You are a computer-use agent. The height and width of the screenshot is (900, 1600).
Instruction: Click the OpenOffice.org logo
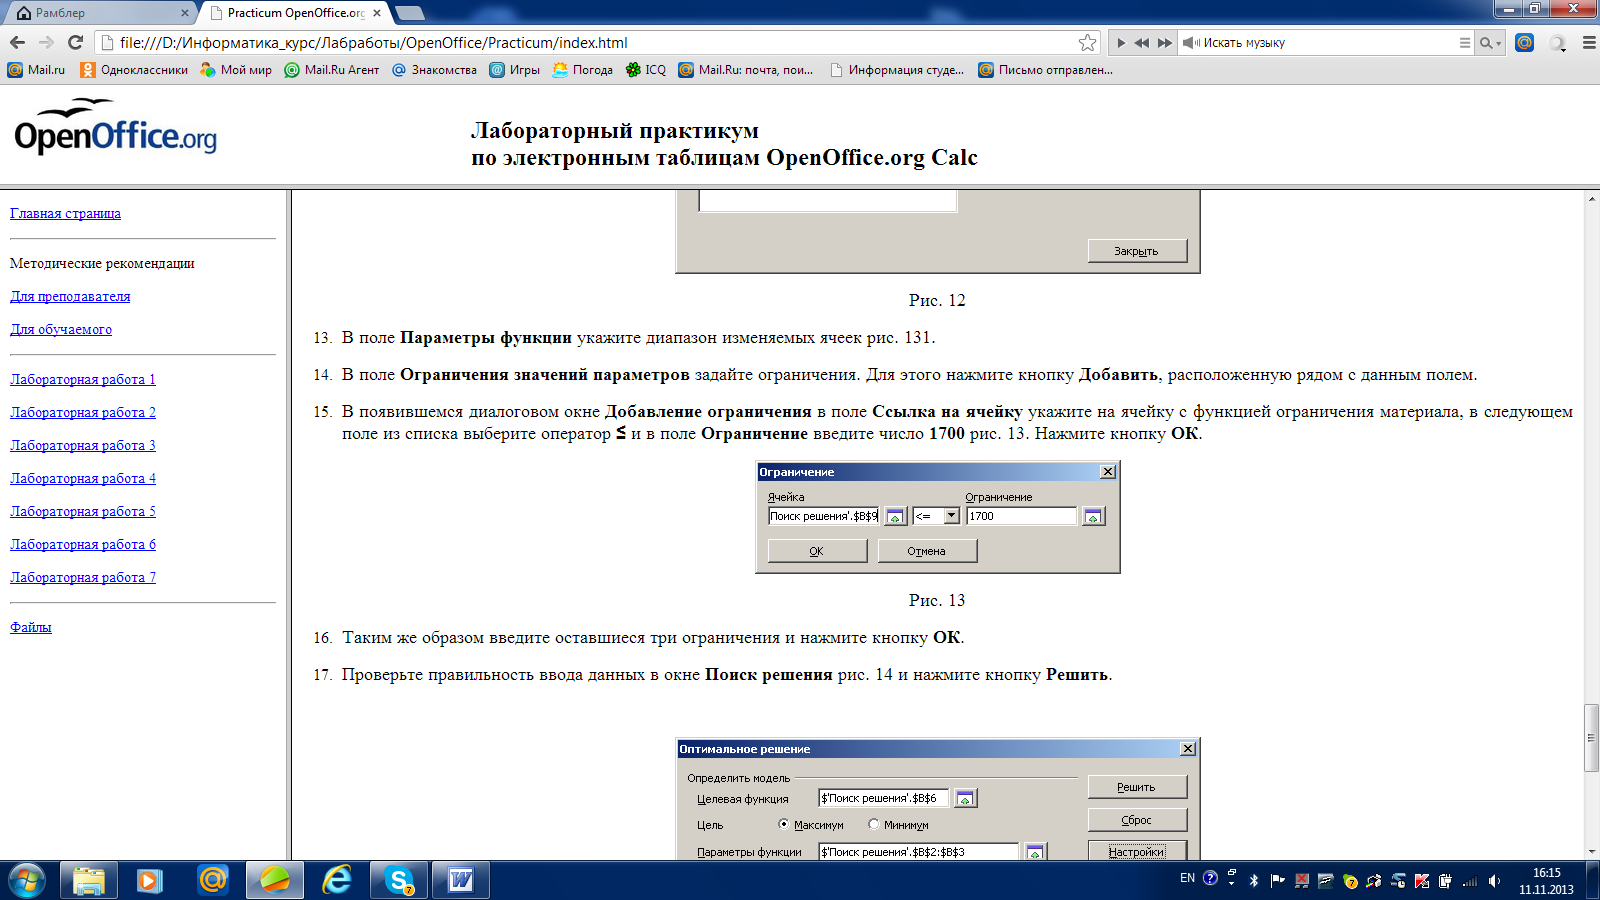point(115,127)
